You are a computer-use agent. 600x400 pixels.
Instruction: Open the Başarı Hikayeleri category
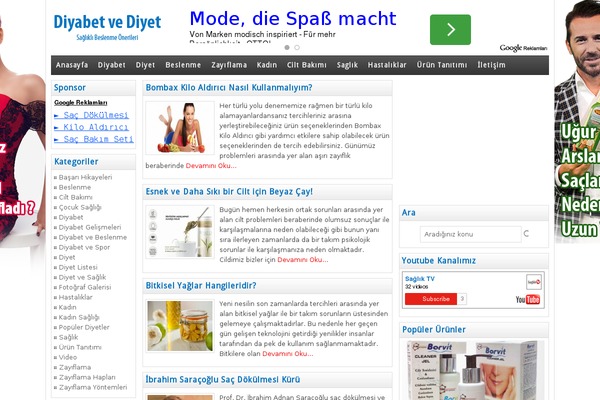click(85, 178)
